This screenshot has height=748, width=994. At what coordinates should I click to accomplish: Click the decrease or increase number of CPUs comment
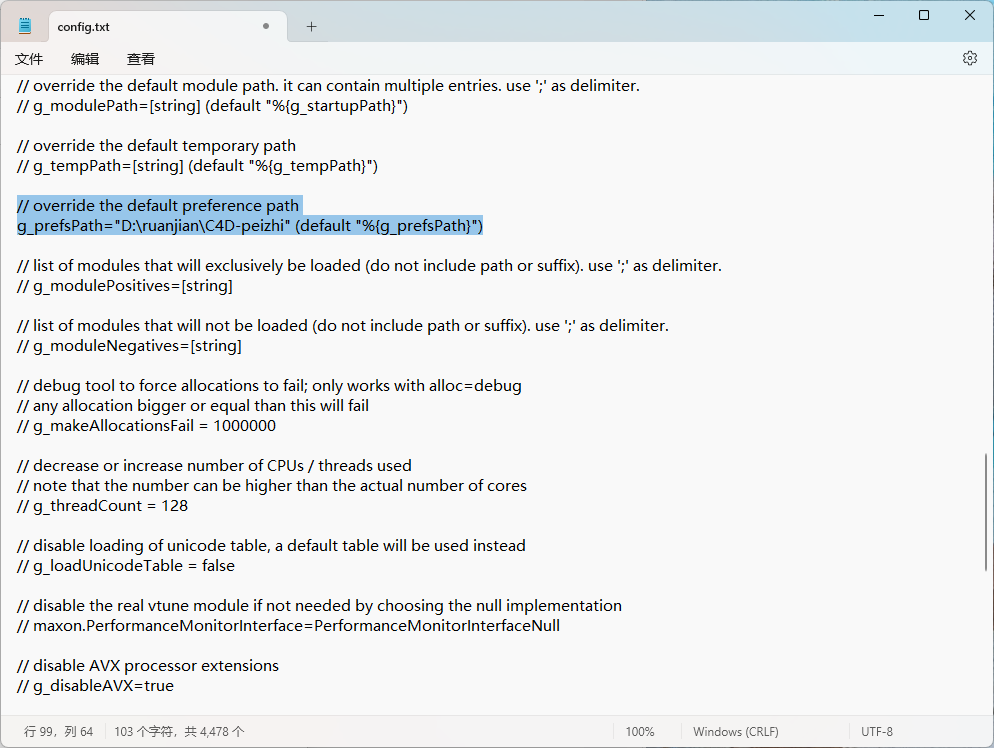(214, 466)
